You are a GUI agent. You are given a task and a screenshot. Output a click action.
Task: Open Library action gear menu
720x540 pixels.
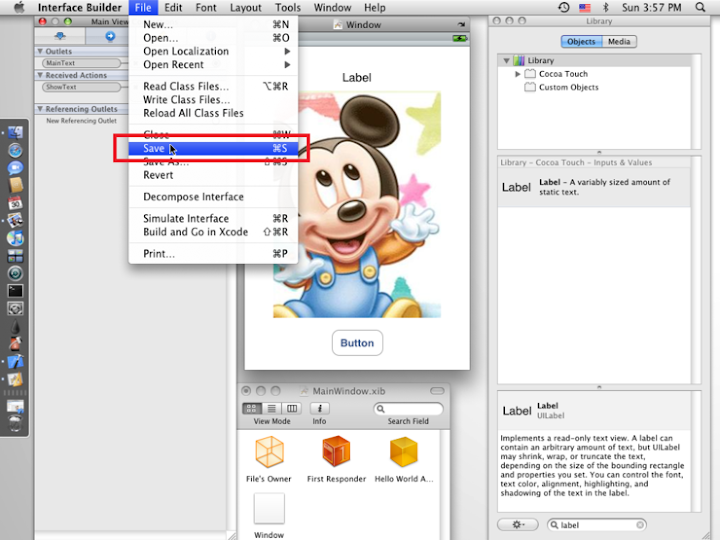point(518,524)
